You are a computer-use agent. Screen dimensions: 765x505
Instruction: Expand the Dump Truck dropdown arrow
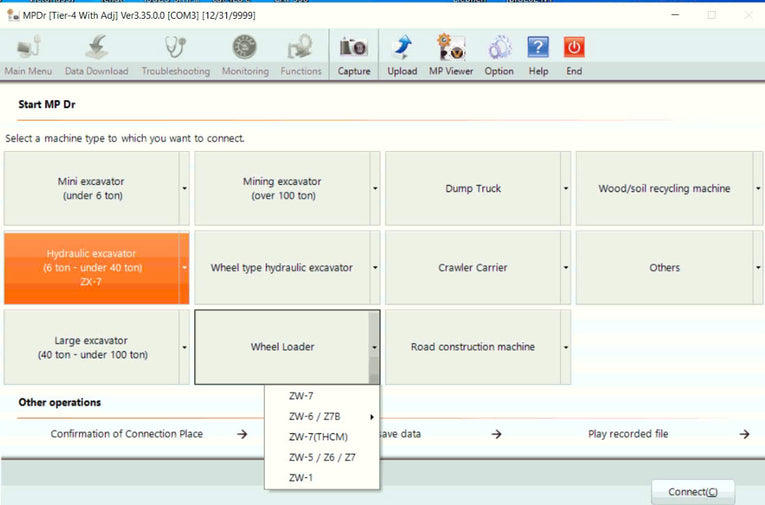point(566,188)
